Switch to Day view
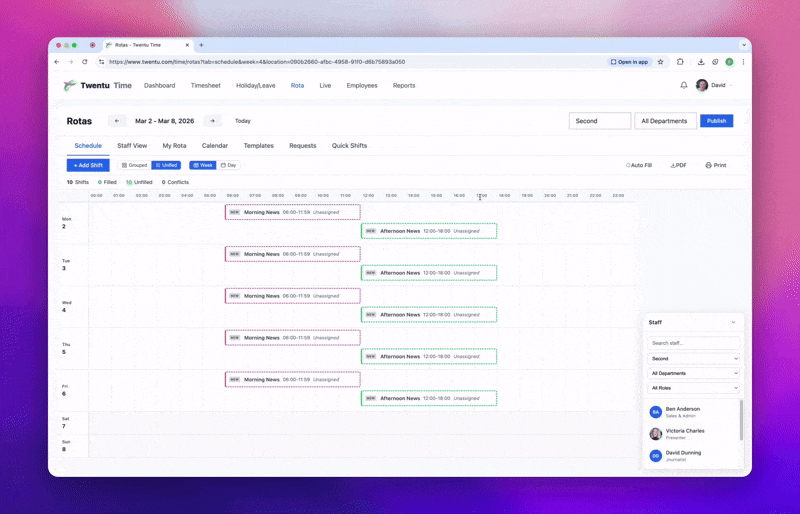800x514 pixels. (229, 165)
